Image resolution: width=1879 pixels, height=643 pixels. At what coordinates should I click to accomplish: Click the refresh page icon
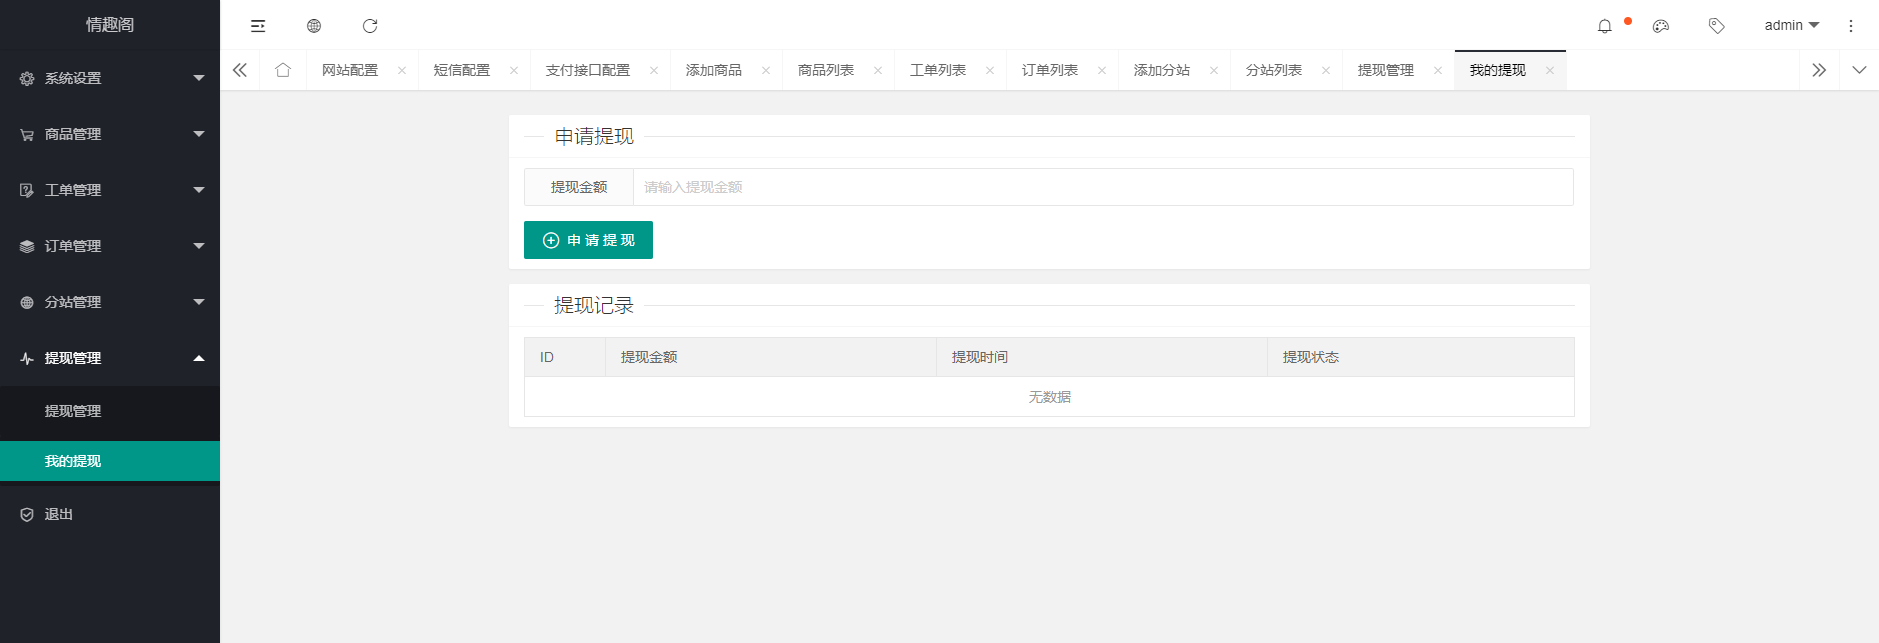click(x=370, y=26)
